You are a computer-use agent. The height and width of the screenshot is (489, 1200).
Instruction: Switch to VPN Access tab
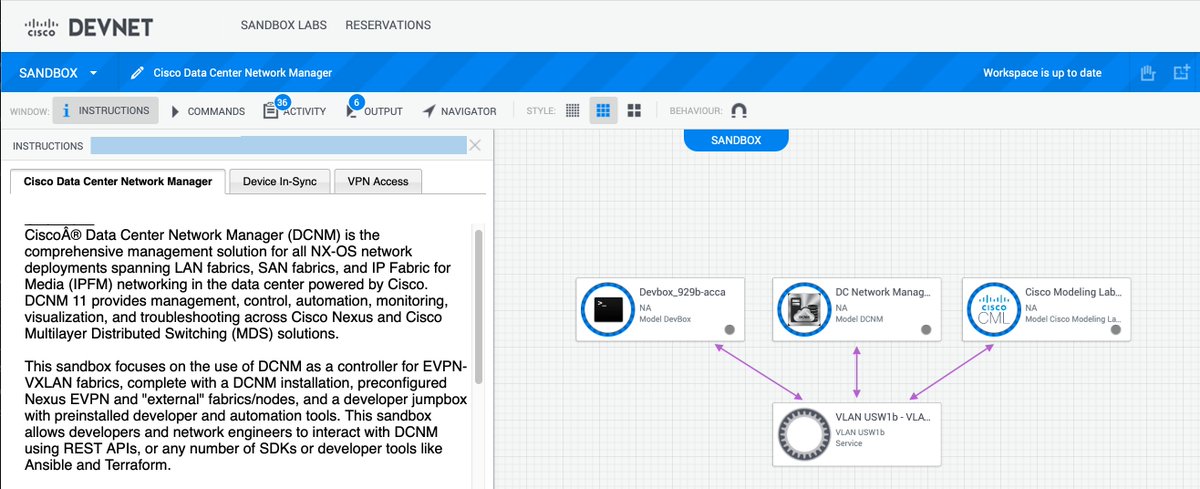[378, 182]
